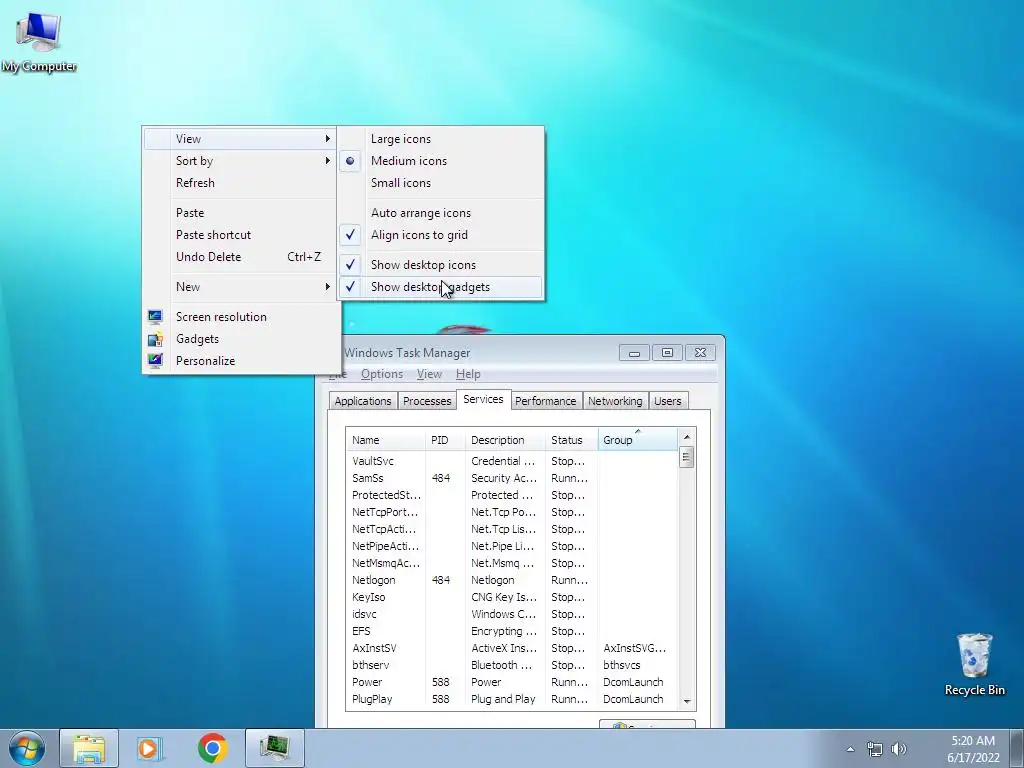Image resolution: width=1024 pixels, height=768 pixels.
Task: Click Show desktop strip at taskbar end
Action: tap(1017, 748)
